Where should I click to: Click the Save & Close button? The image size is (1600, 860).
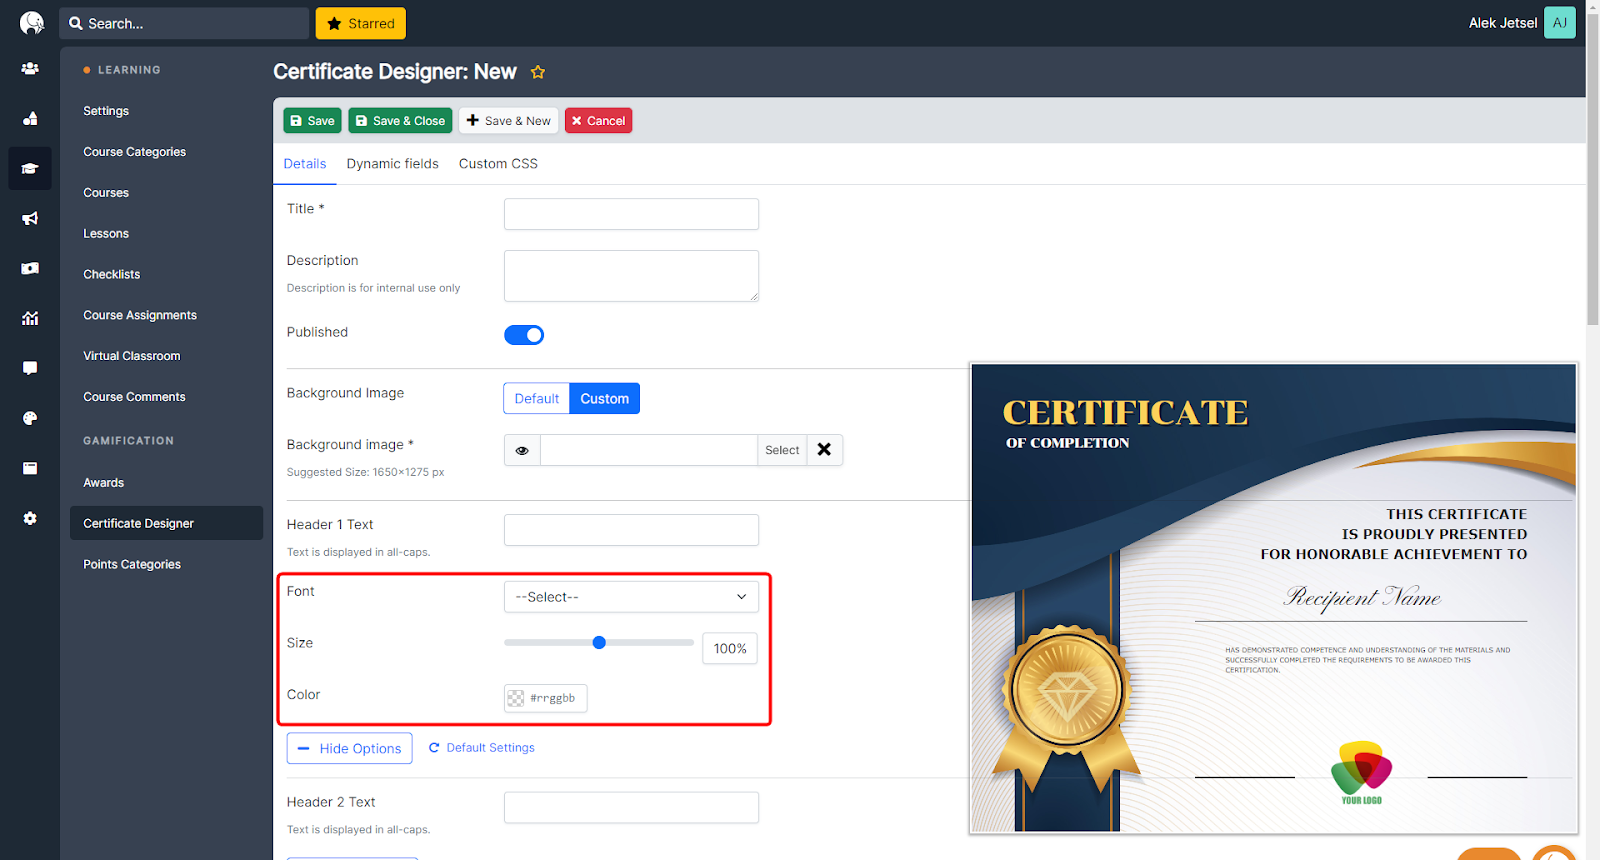pyautogui.click(x=400, y=121)
